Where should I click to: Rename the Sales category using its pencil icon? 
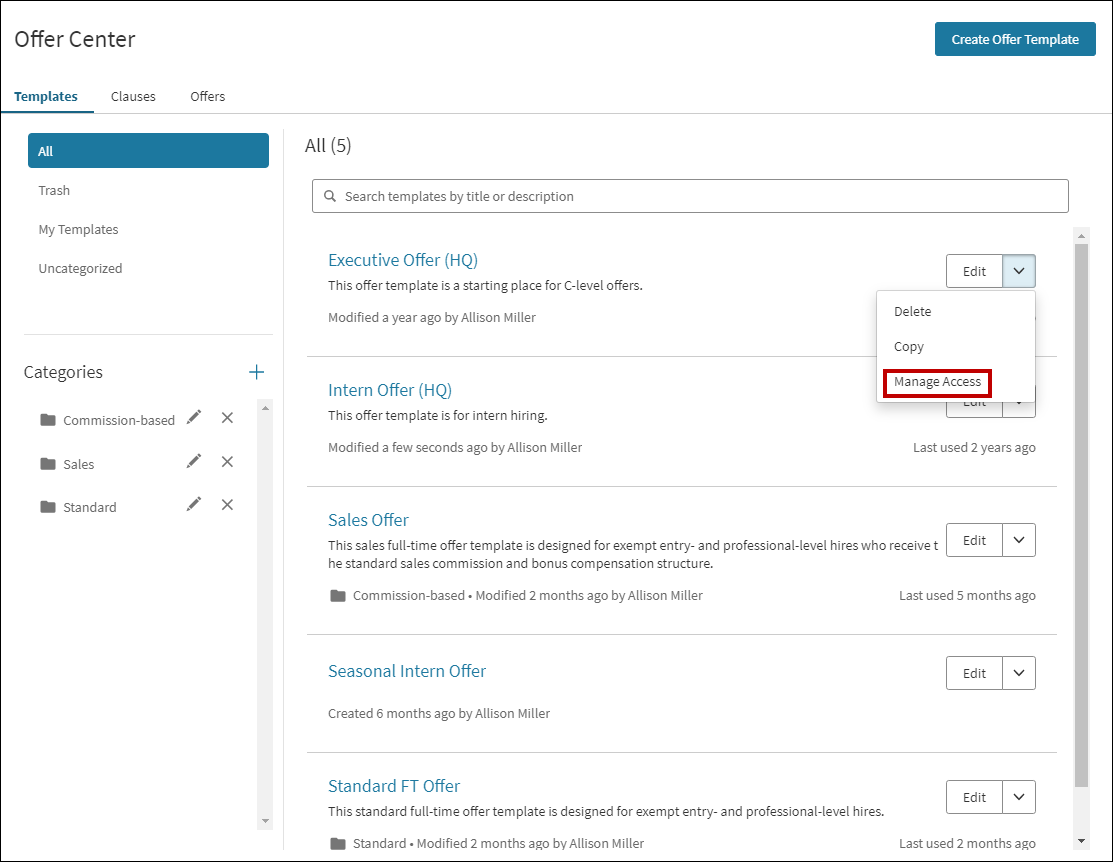coord(194,461)
